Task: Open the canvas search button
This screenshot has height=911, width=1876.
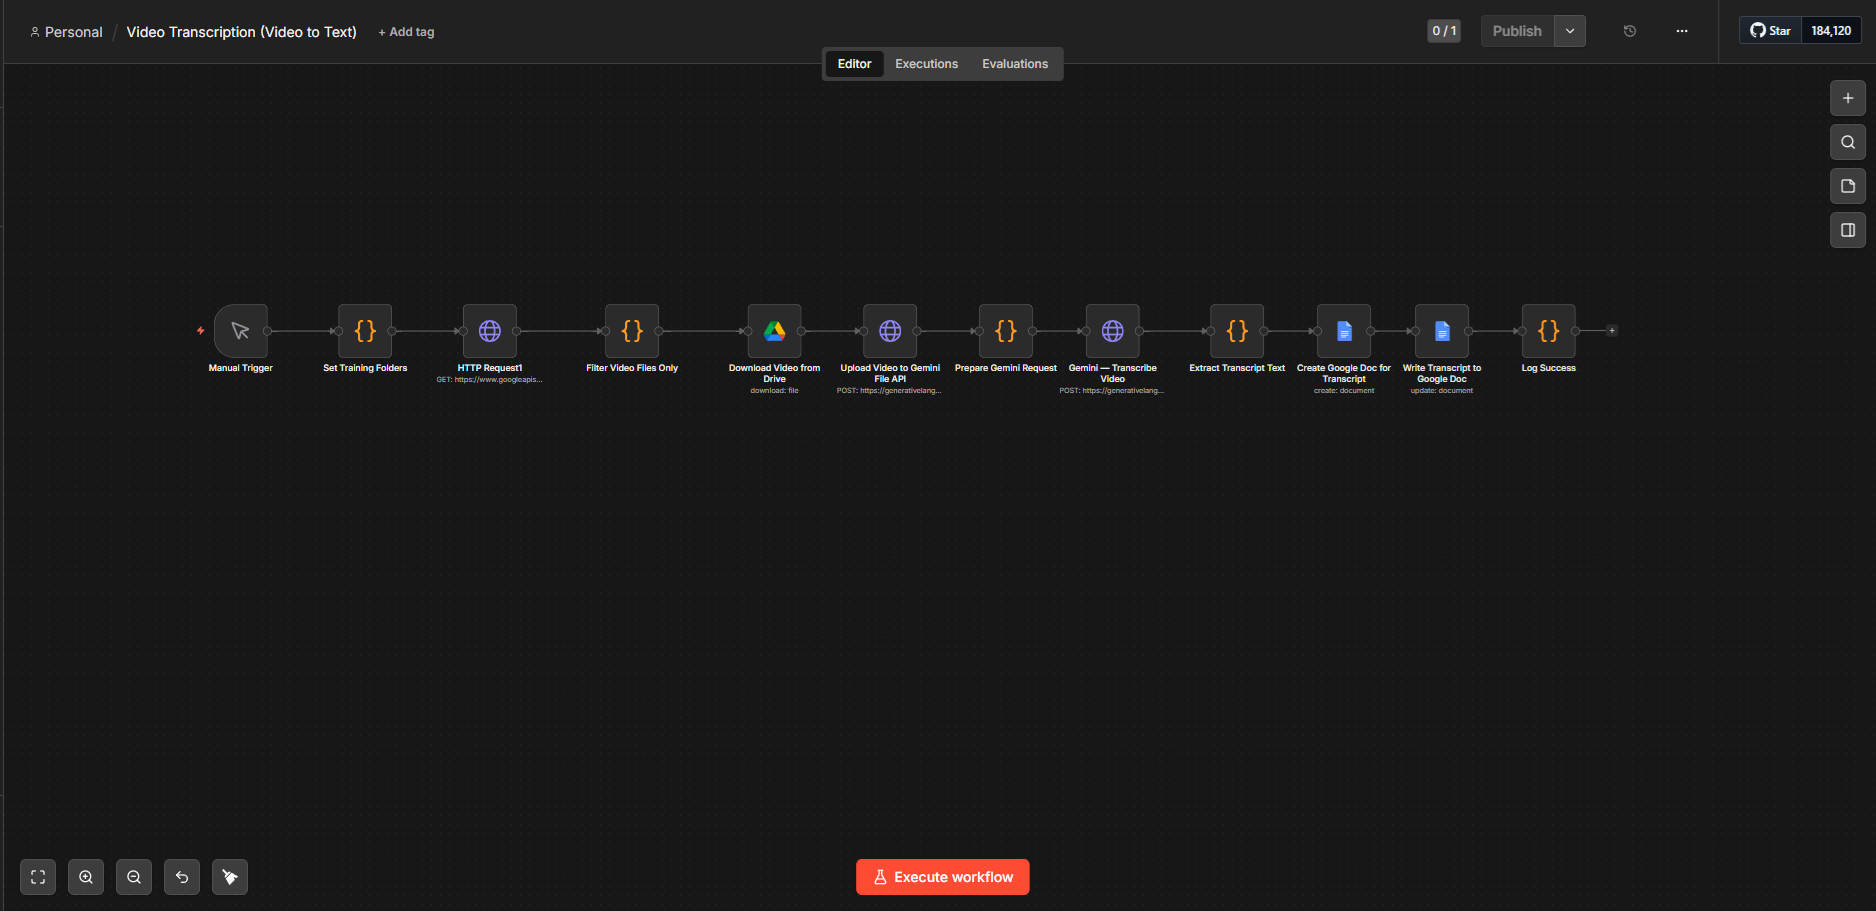Action: point(1847,142)
